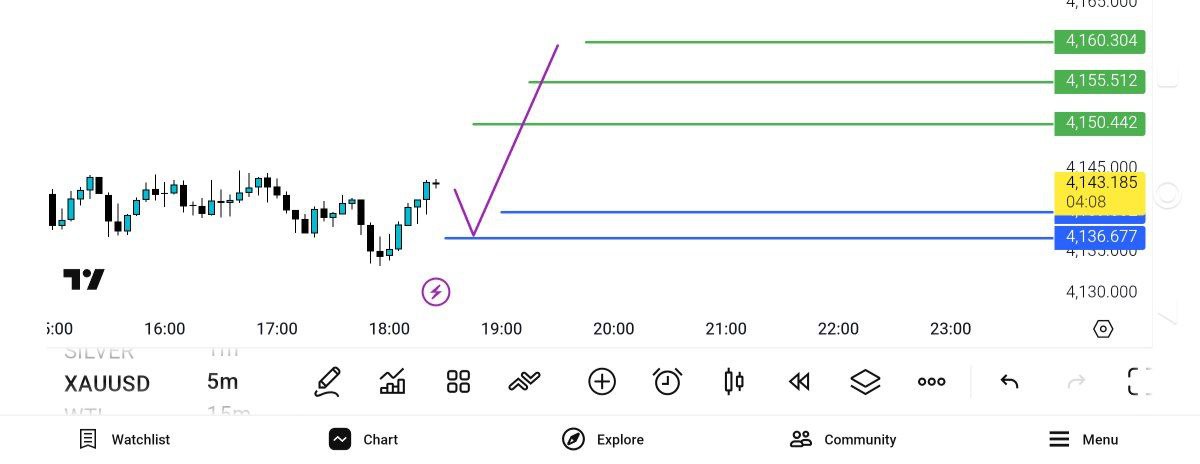The height and width of the screenshot is (464, 1200).
Task: Open the three-dots more options menu
Action: (931, 381)
